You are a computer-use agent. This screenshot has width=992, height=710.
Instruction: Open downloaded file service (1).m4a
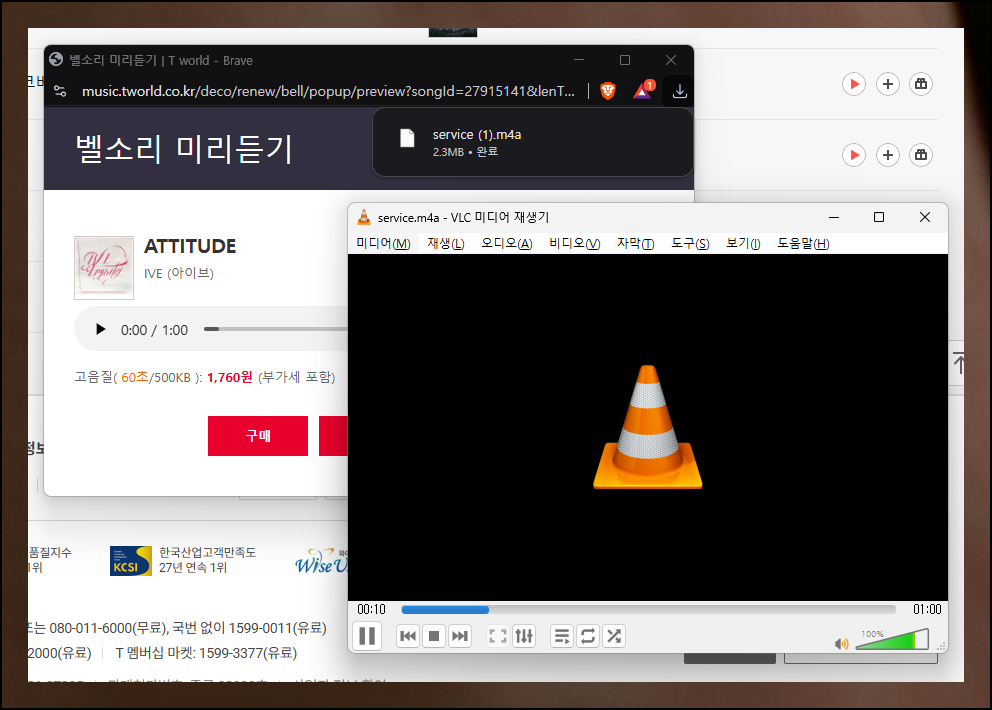tap(533, 142)
